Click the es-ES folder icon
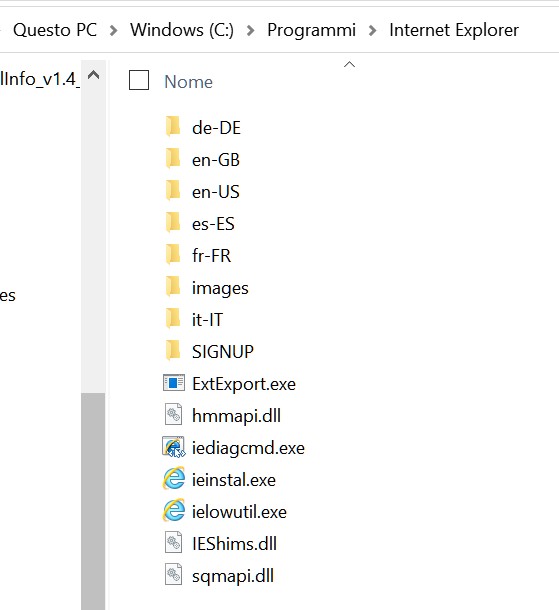This screenshot has width=559, height=610. click(173, 223)
